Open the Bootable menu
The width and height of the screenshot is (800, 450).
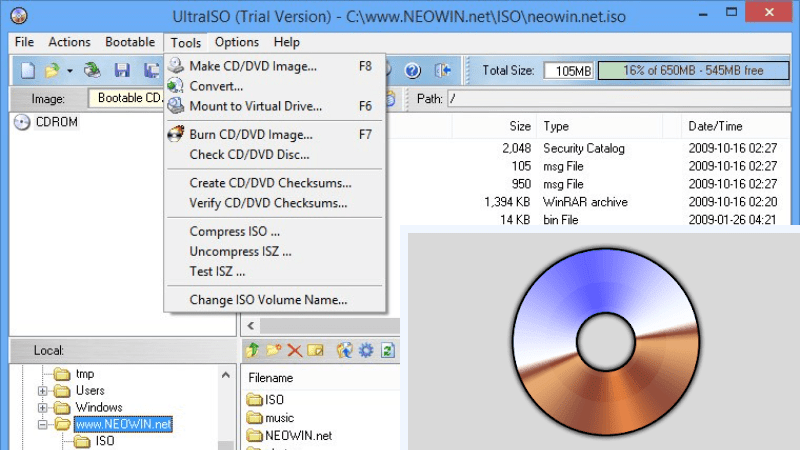coord(130,42)
